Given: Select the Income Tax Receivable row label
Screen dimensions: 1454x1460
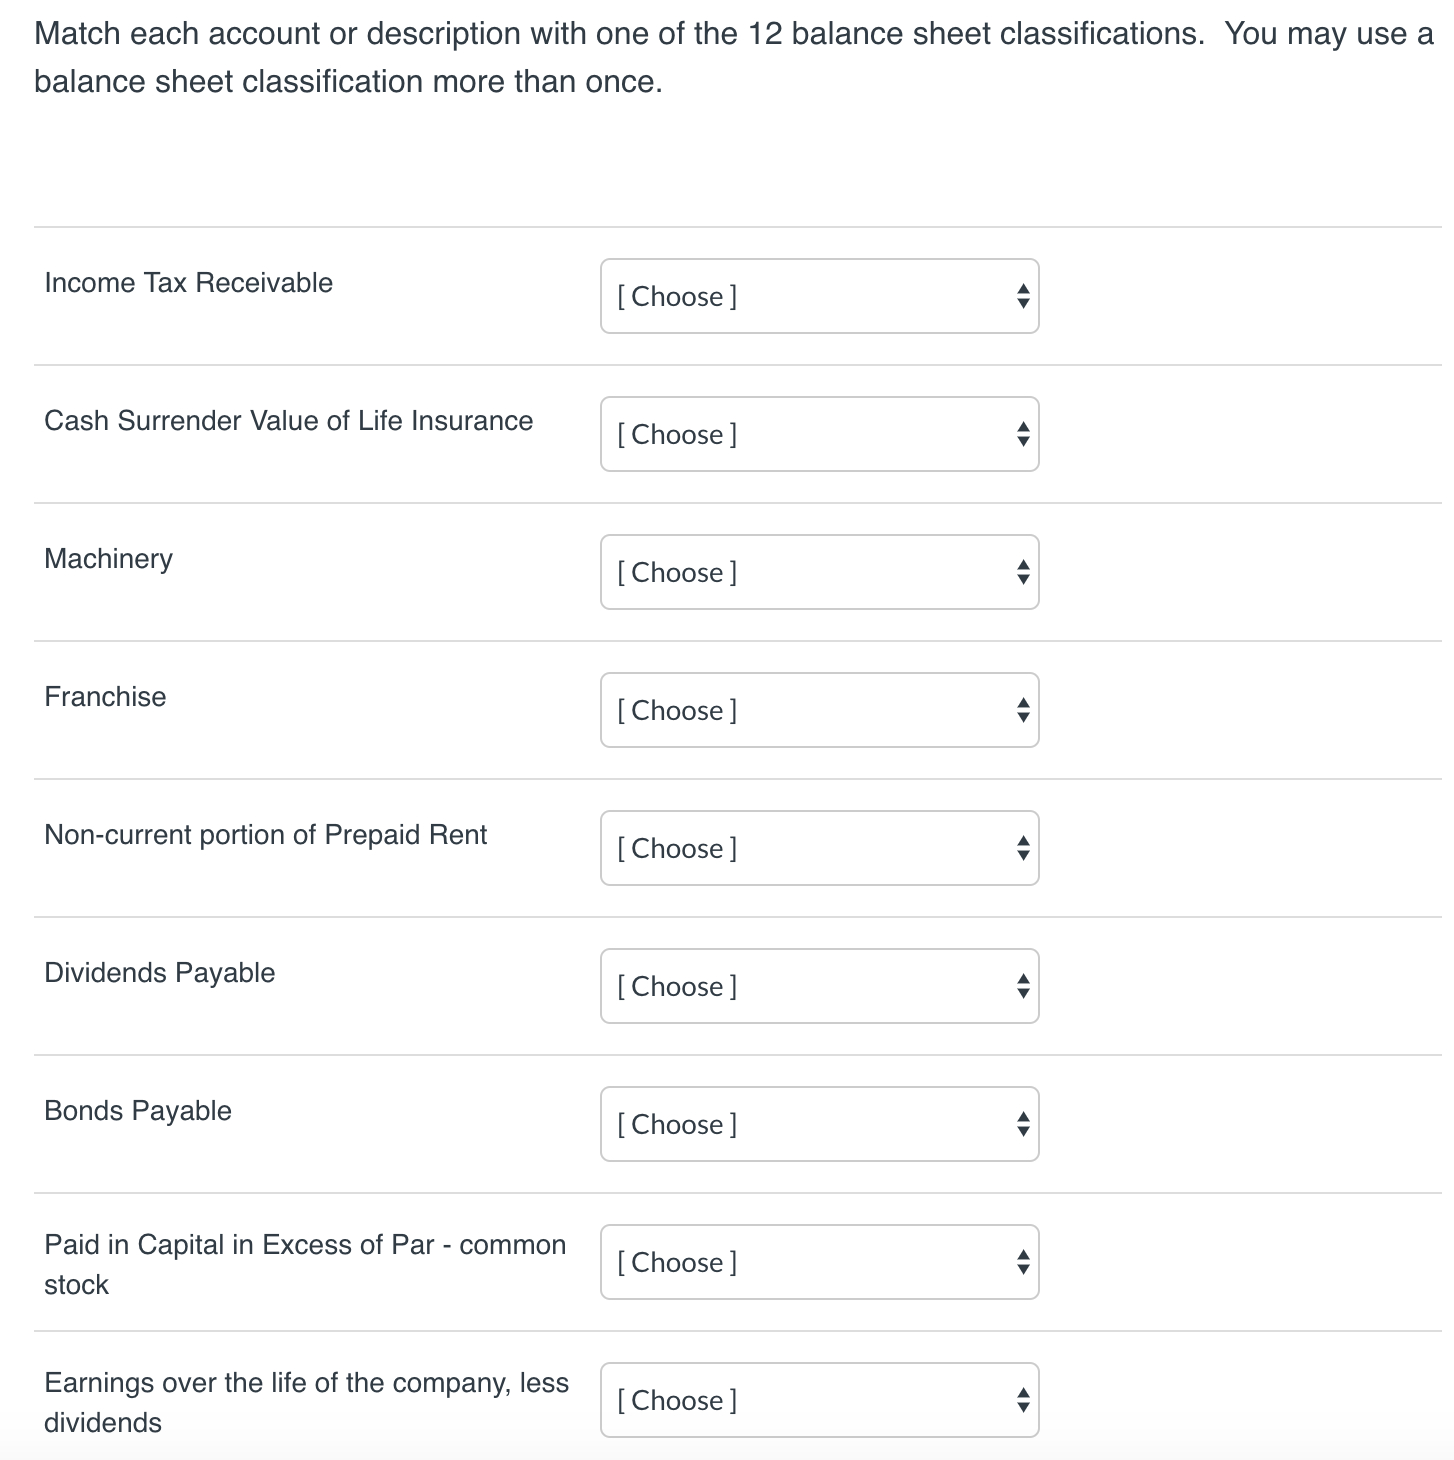Looking at the screenshot, I should [x=188, y=283].
